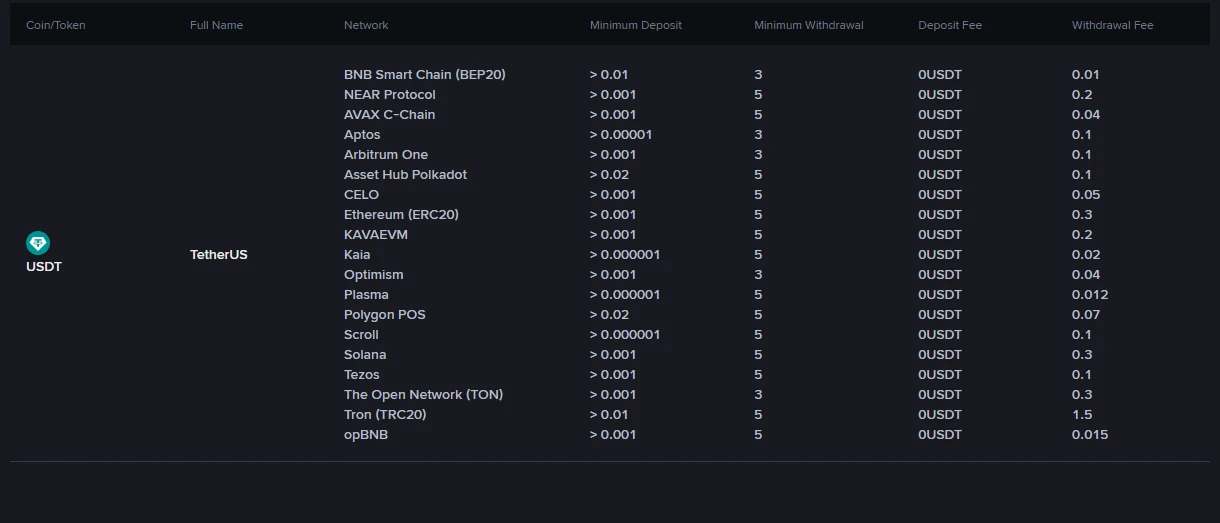Image resolution: width=1220 pixels, height=523 pixels.
Task: Click Plasma withdrawal fee 0.012
Action: click(1090, 295)
